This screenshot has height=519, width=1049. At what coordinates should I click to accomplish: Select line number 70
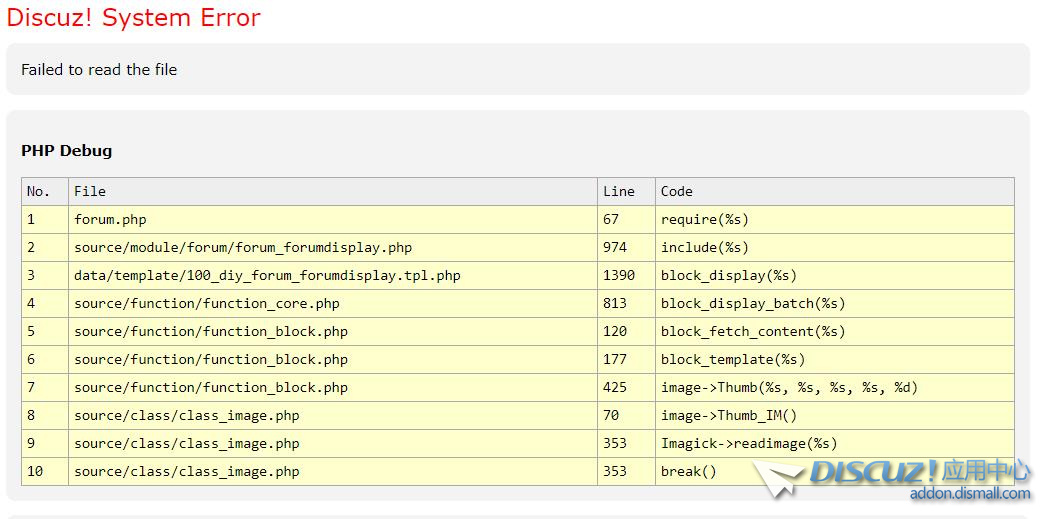[611, 416]
